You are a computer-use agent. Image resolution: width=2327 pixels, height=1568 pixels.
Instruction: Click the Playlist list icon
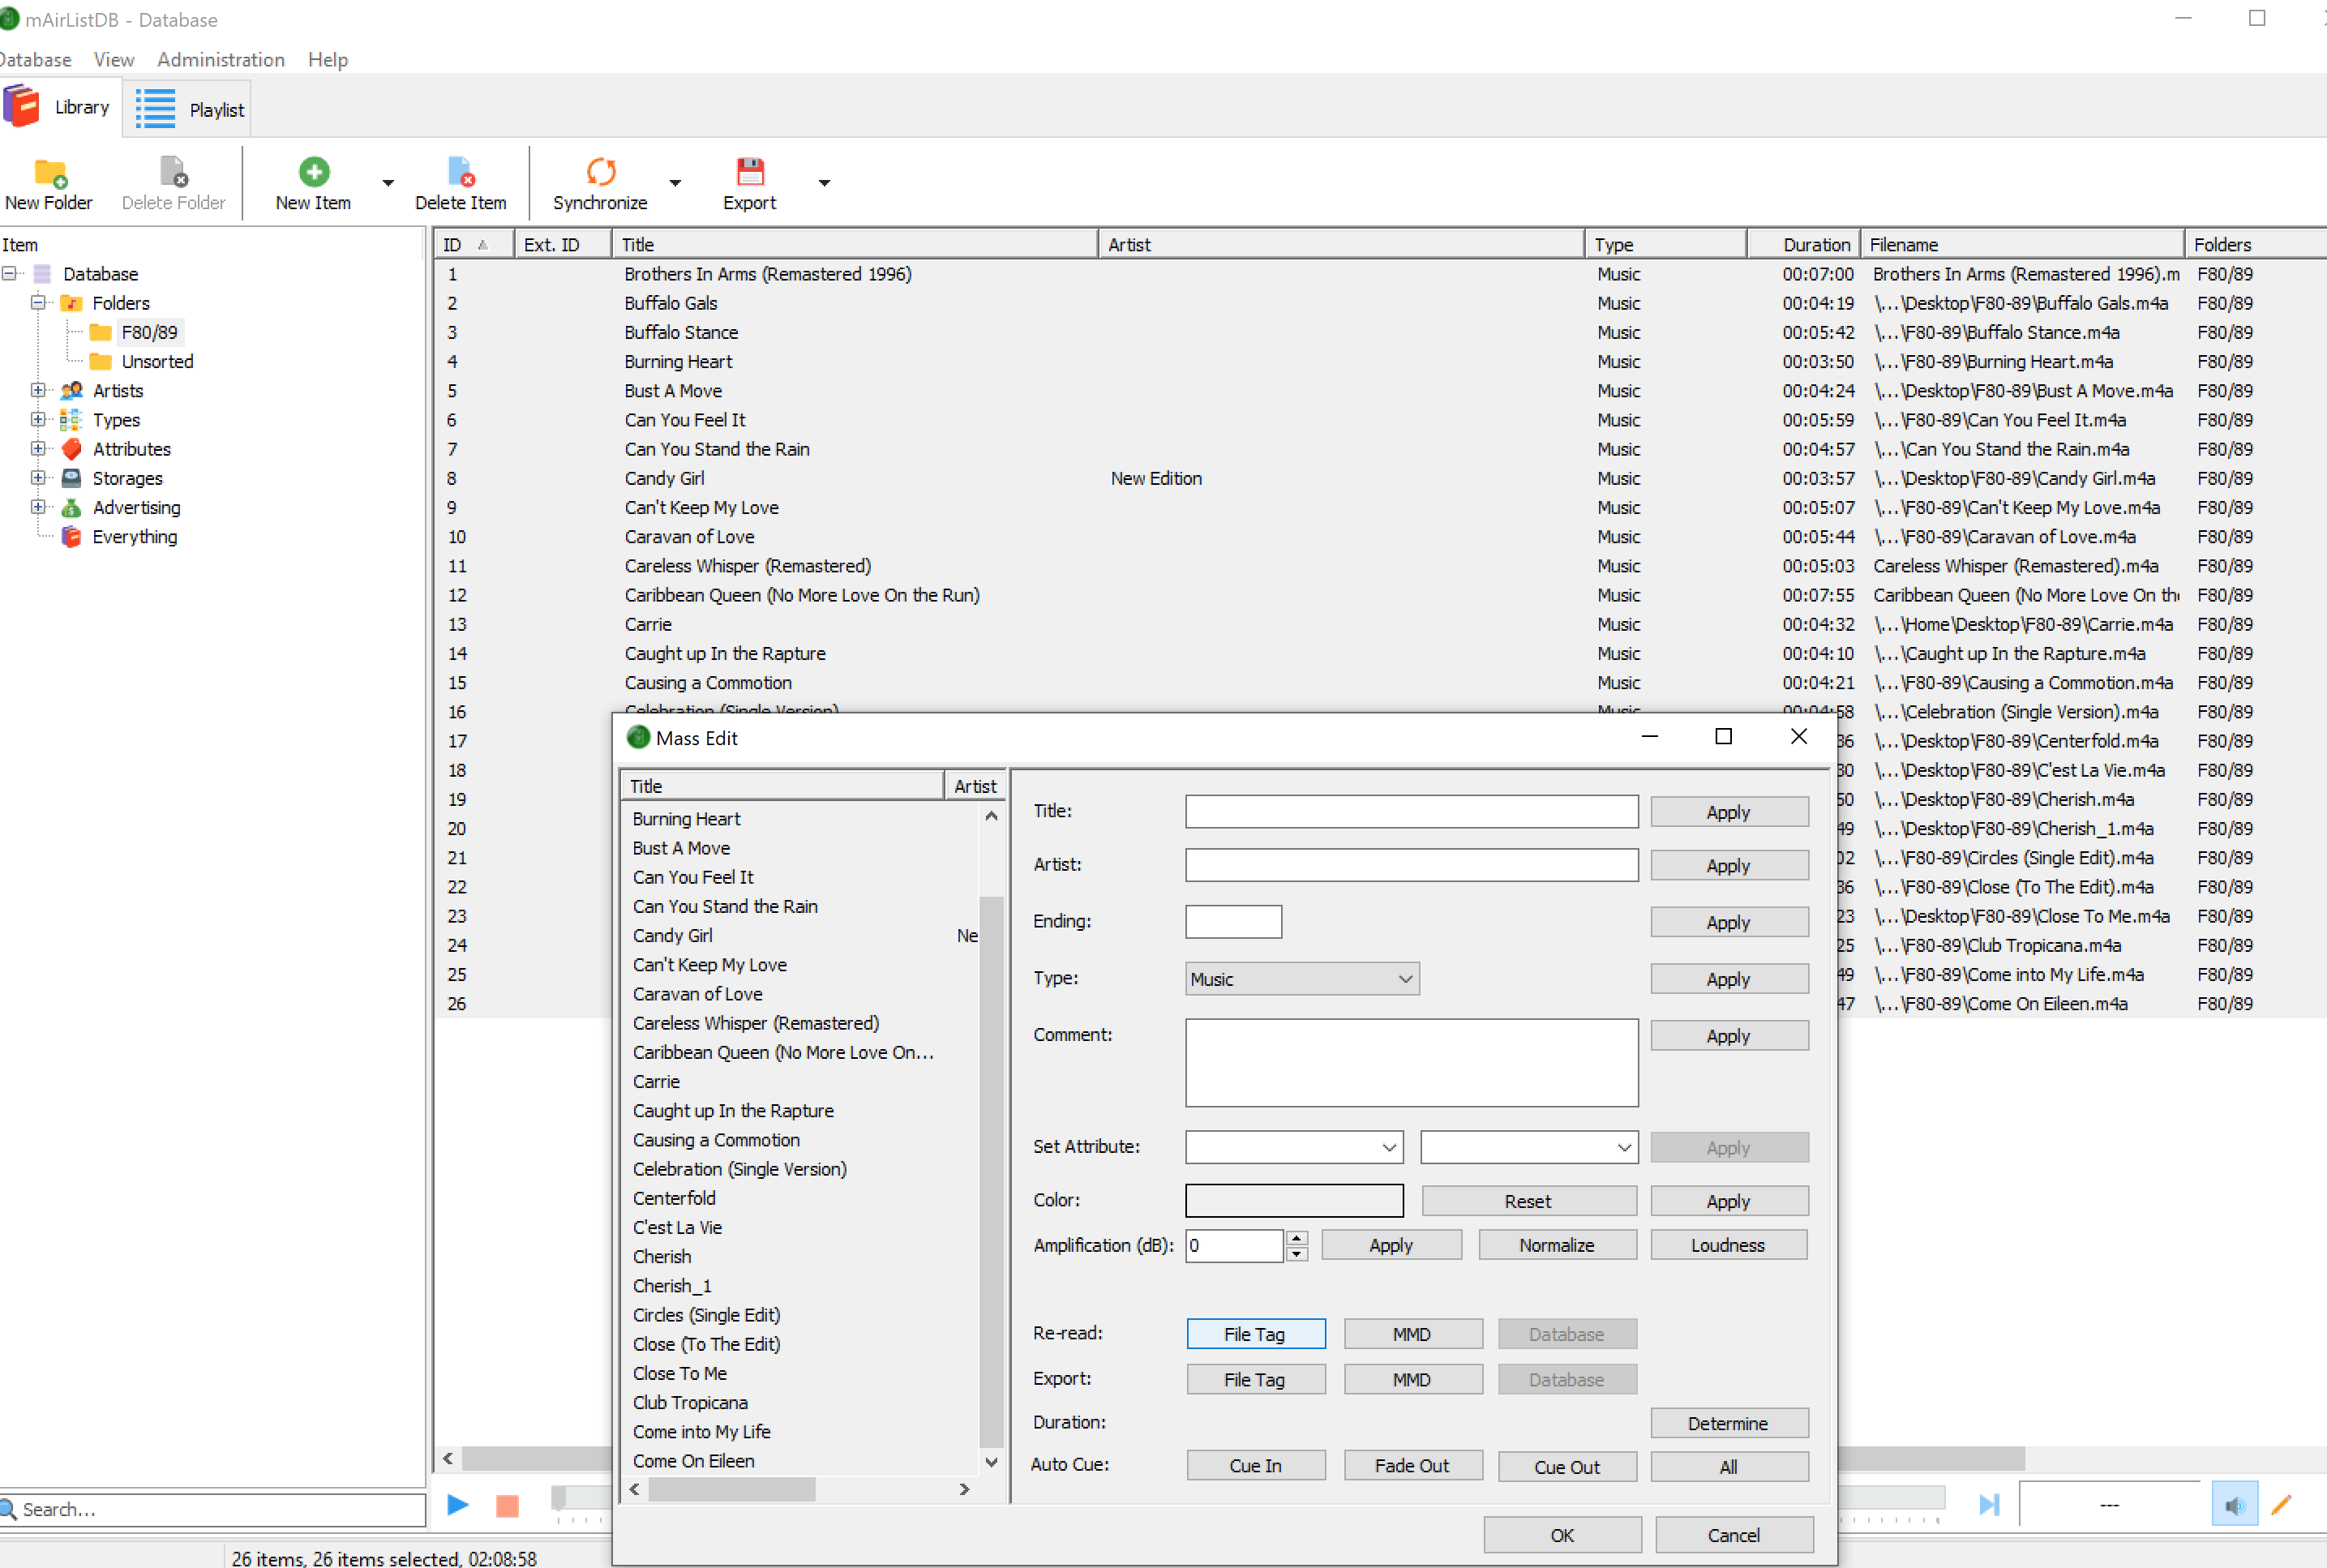(x=156, y=109)
